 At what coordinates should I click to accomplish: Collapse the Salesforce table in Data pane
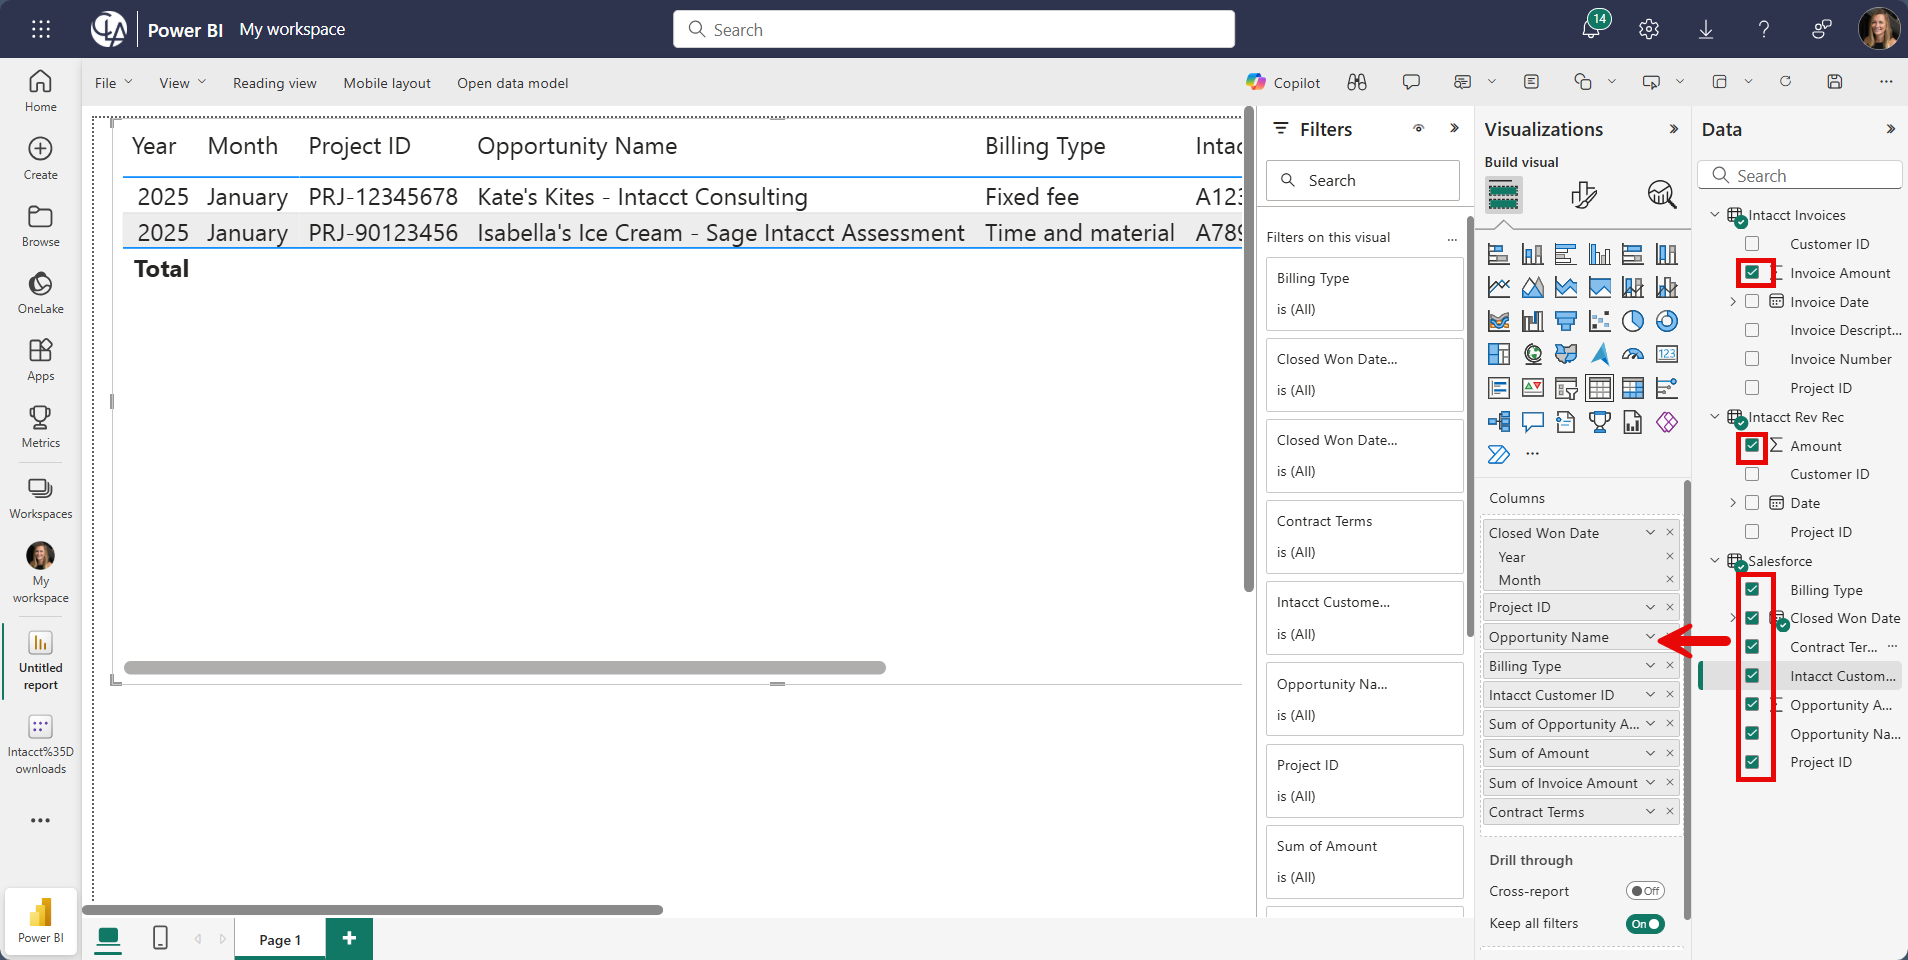pos(1716,561)
